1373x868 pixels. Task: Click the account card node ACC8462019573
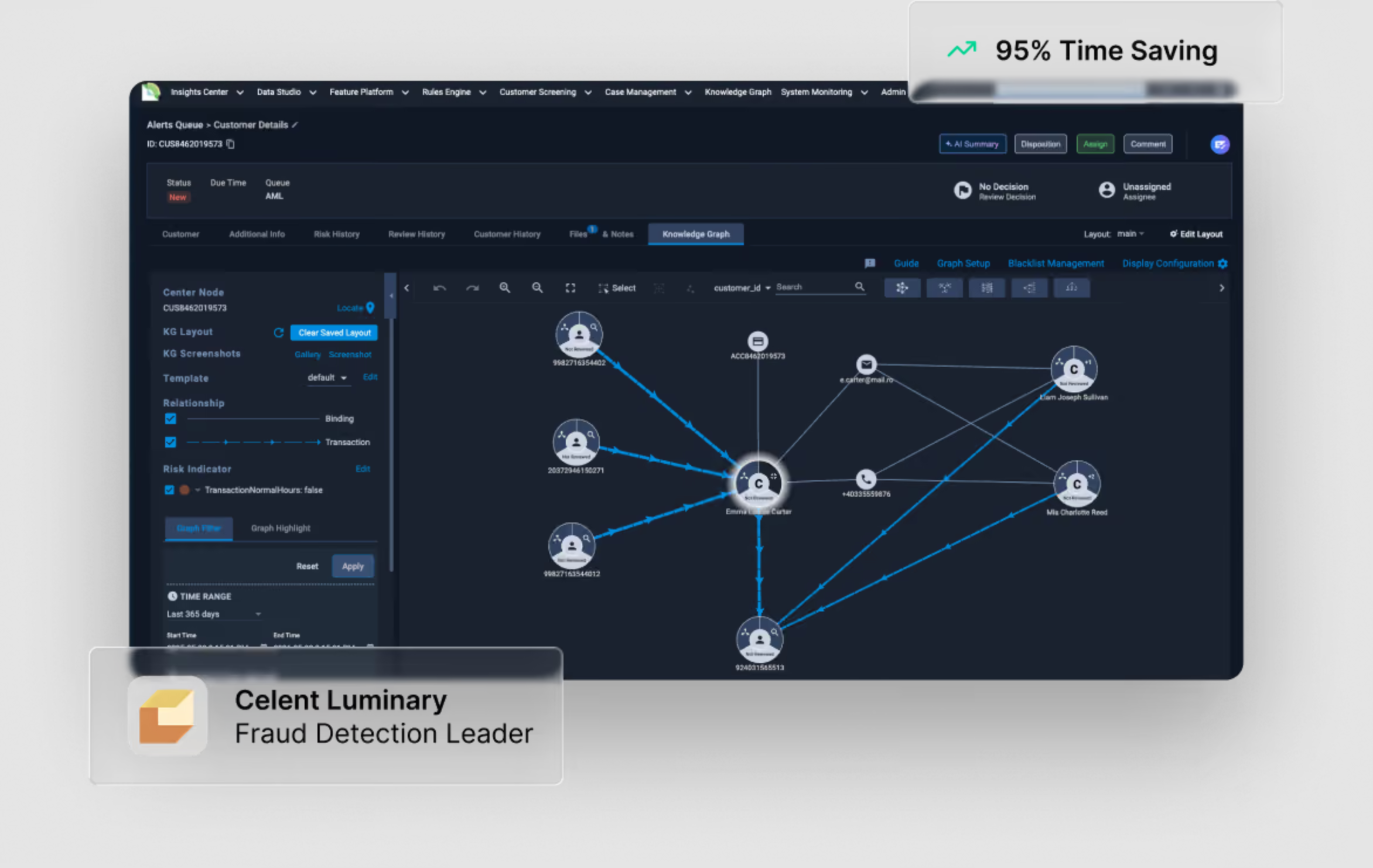(758, 342)
